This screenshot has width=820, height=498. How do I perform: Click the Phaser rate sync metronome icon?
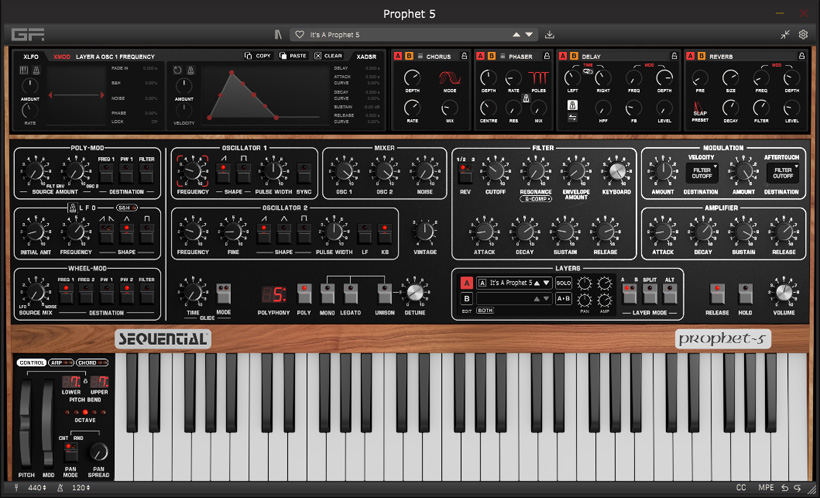[x=526, y=98]
